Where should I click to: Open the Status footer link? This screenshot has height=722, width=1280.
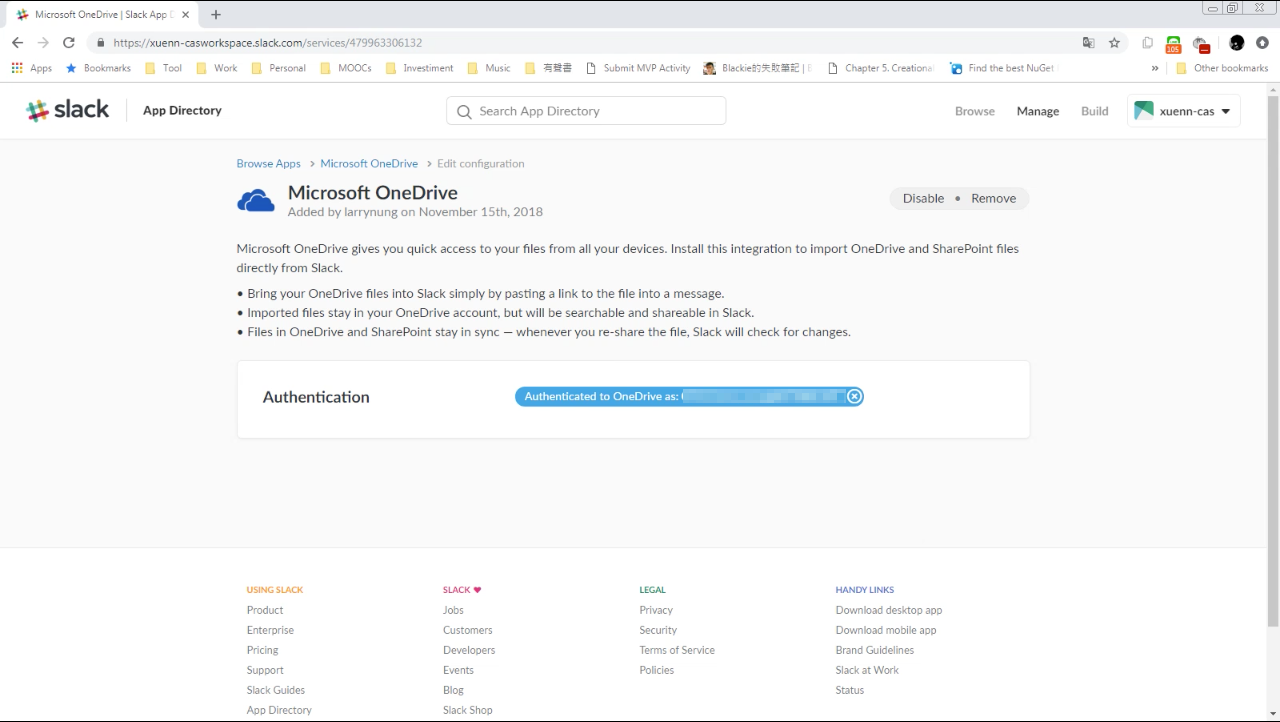pyautogui.click(x=850, y=690)
